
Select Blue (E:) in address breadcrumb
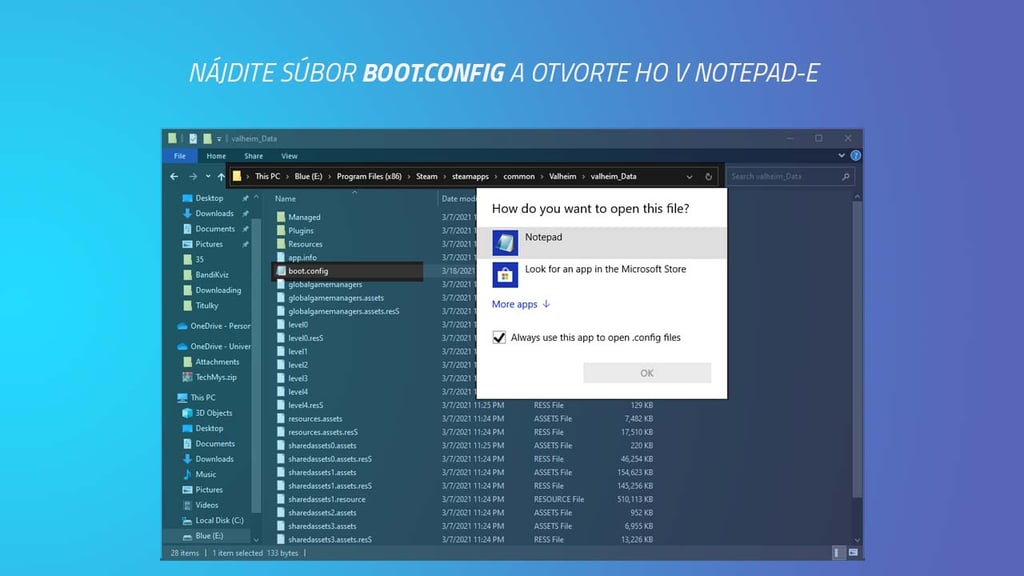tap(308, 176)
